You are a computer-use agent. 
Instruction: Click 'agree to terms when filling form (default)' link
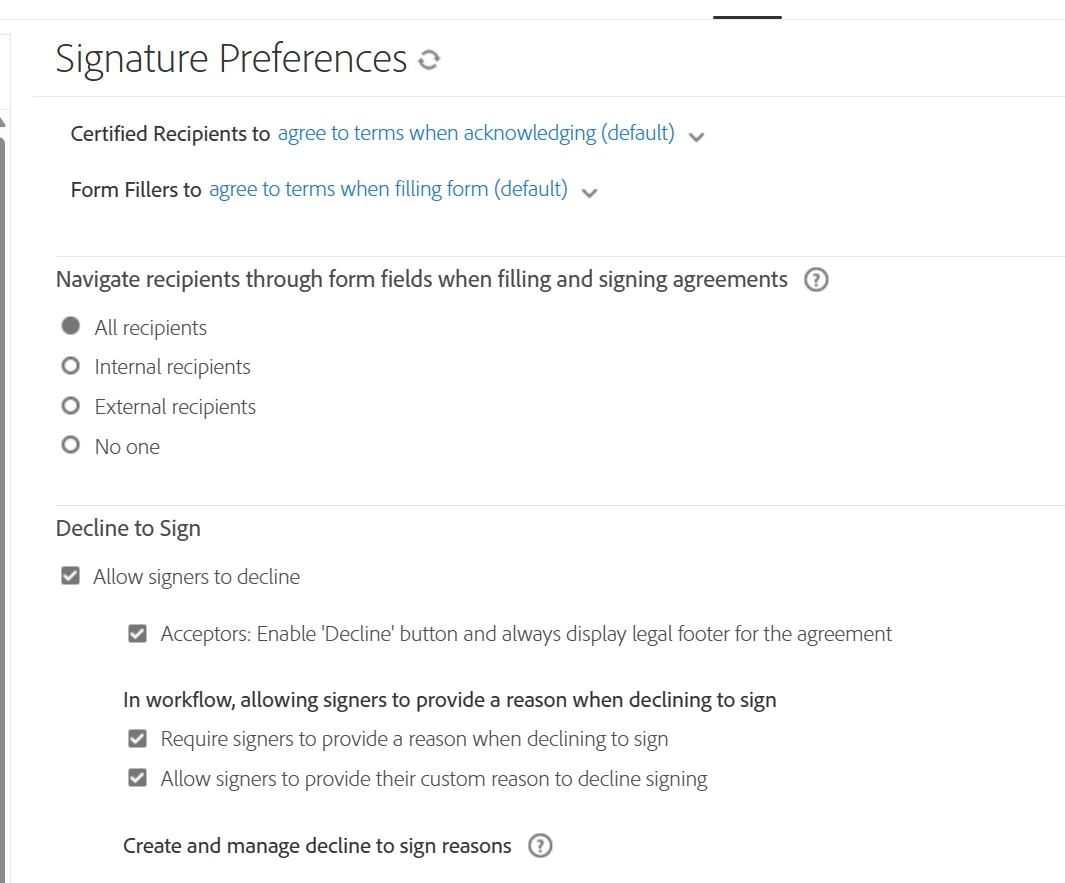388,189
